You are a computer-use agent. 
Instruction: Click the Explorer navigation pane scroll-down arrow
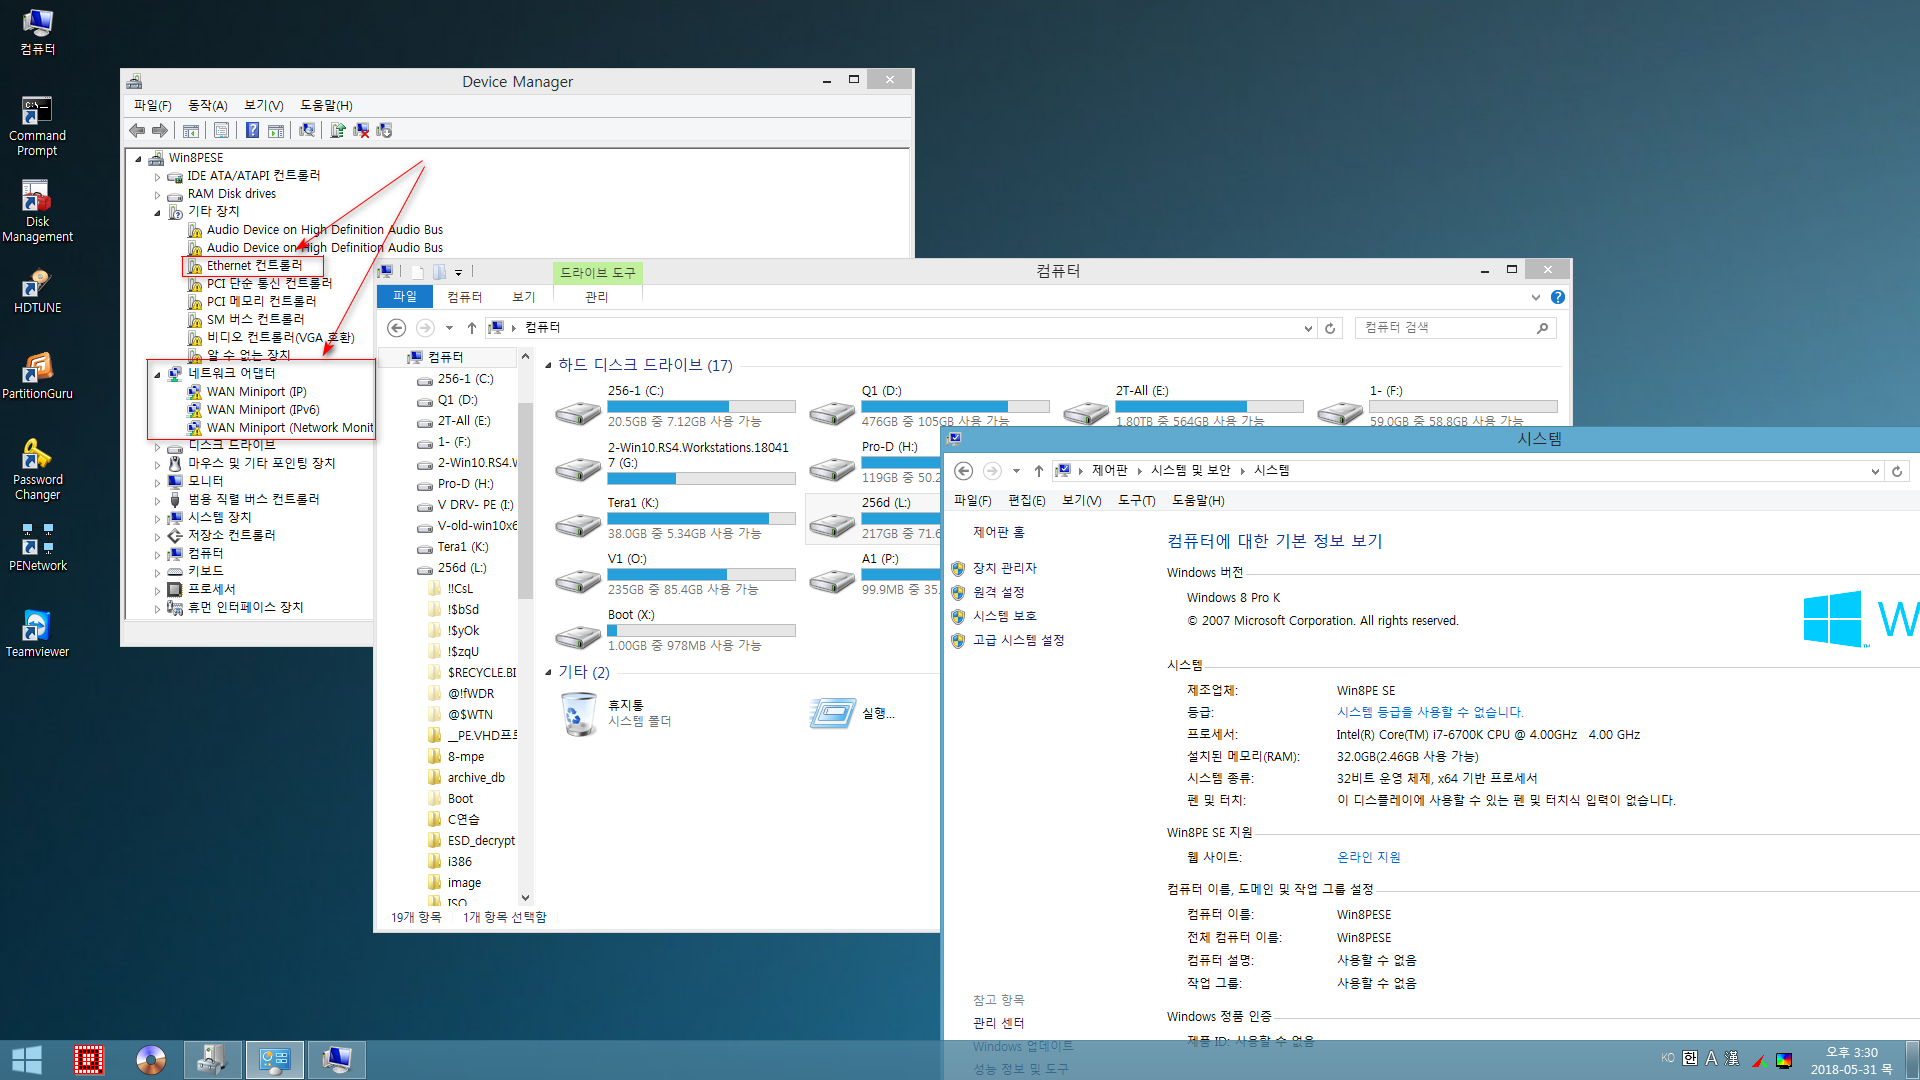point(526,898)
